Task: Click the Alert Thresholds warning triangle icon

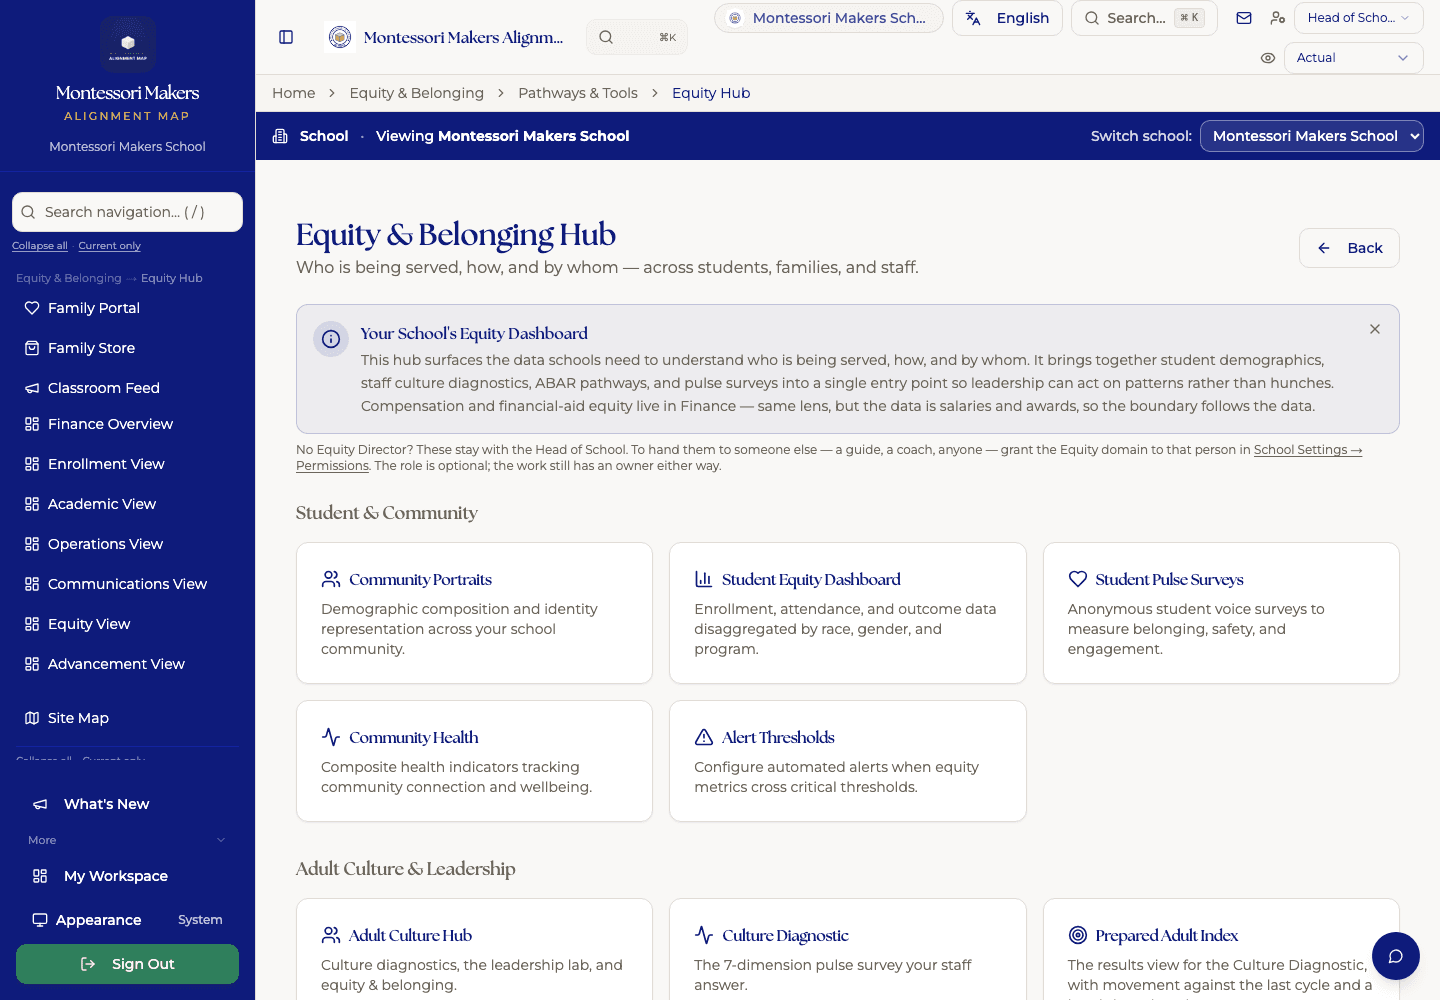Action: (704, 737)
